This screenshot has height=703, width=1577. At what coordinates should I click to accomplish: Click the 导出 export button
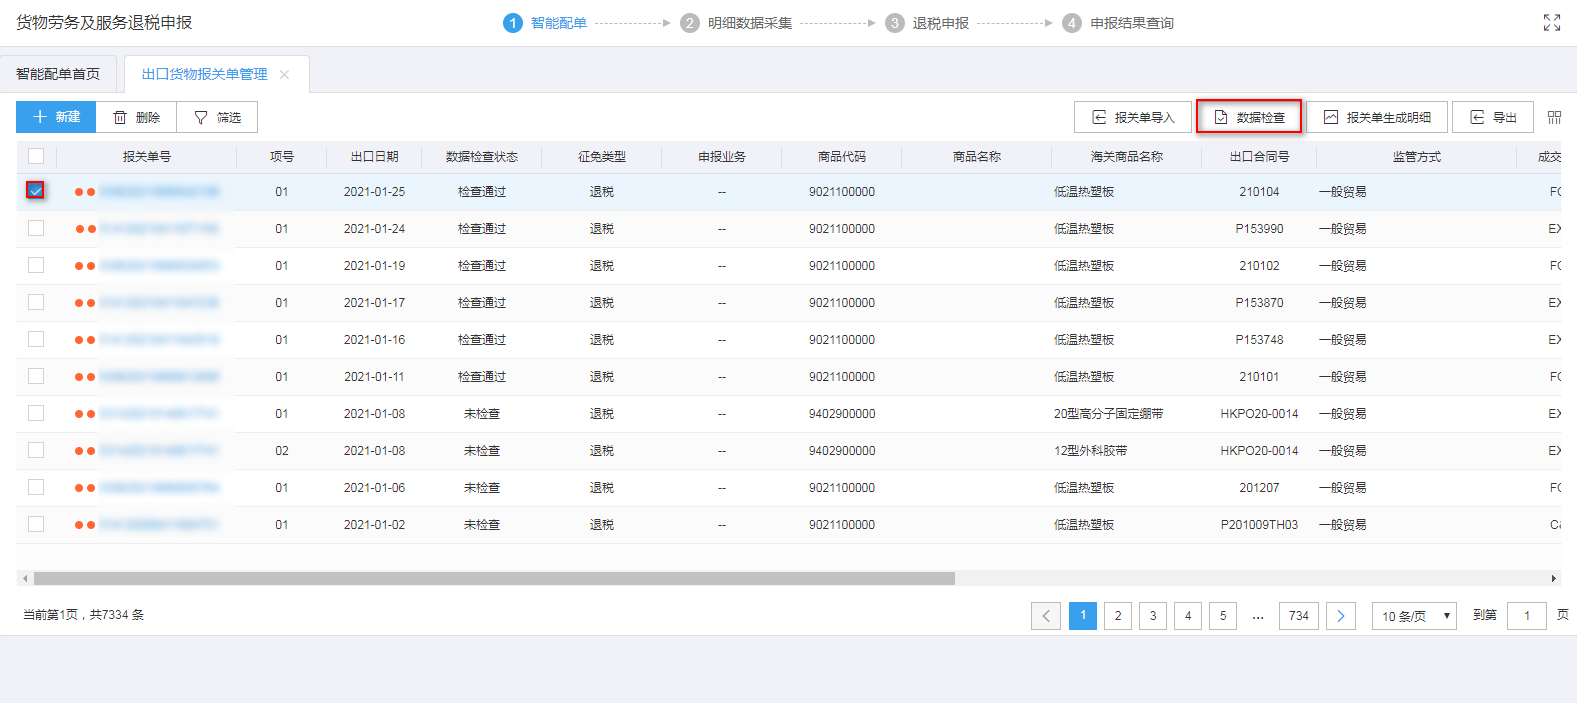tap(1492, 117)
